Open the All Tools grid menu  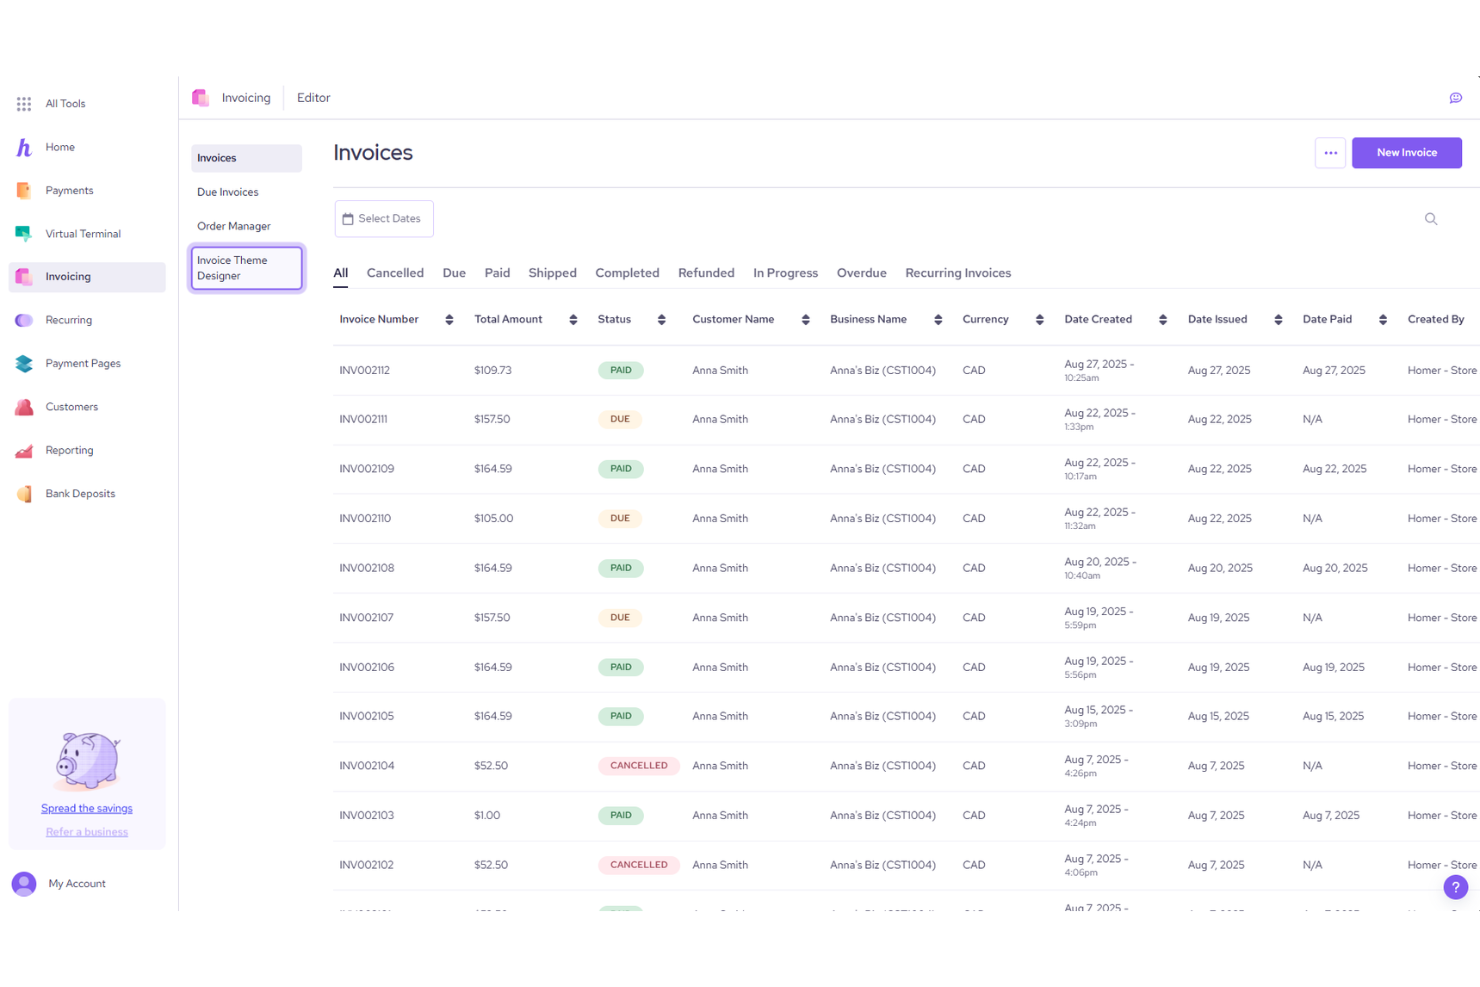(22, 103)
